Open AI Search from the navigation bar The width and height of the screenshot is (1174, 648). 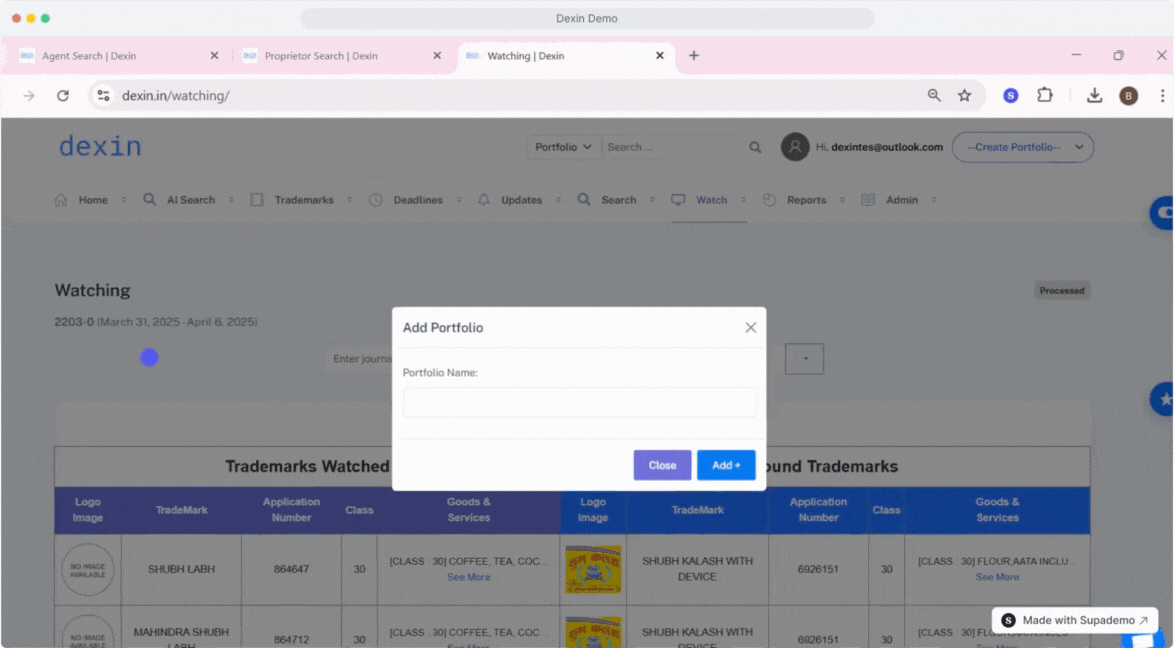click(x=148, y=199)
